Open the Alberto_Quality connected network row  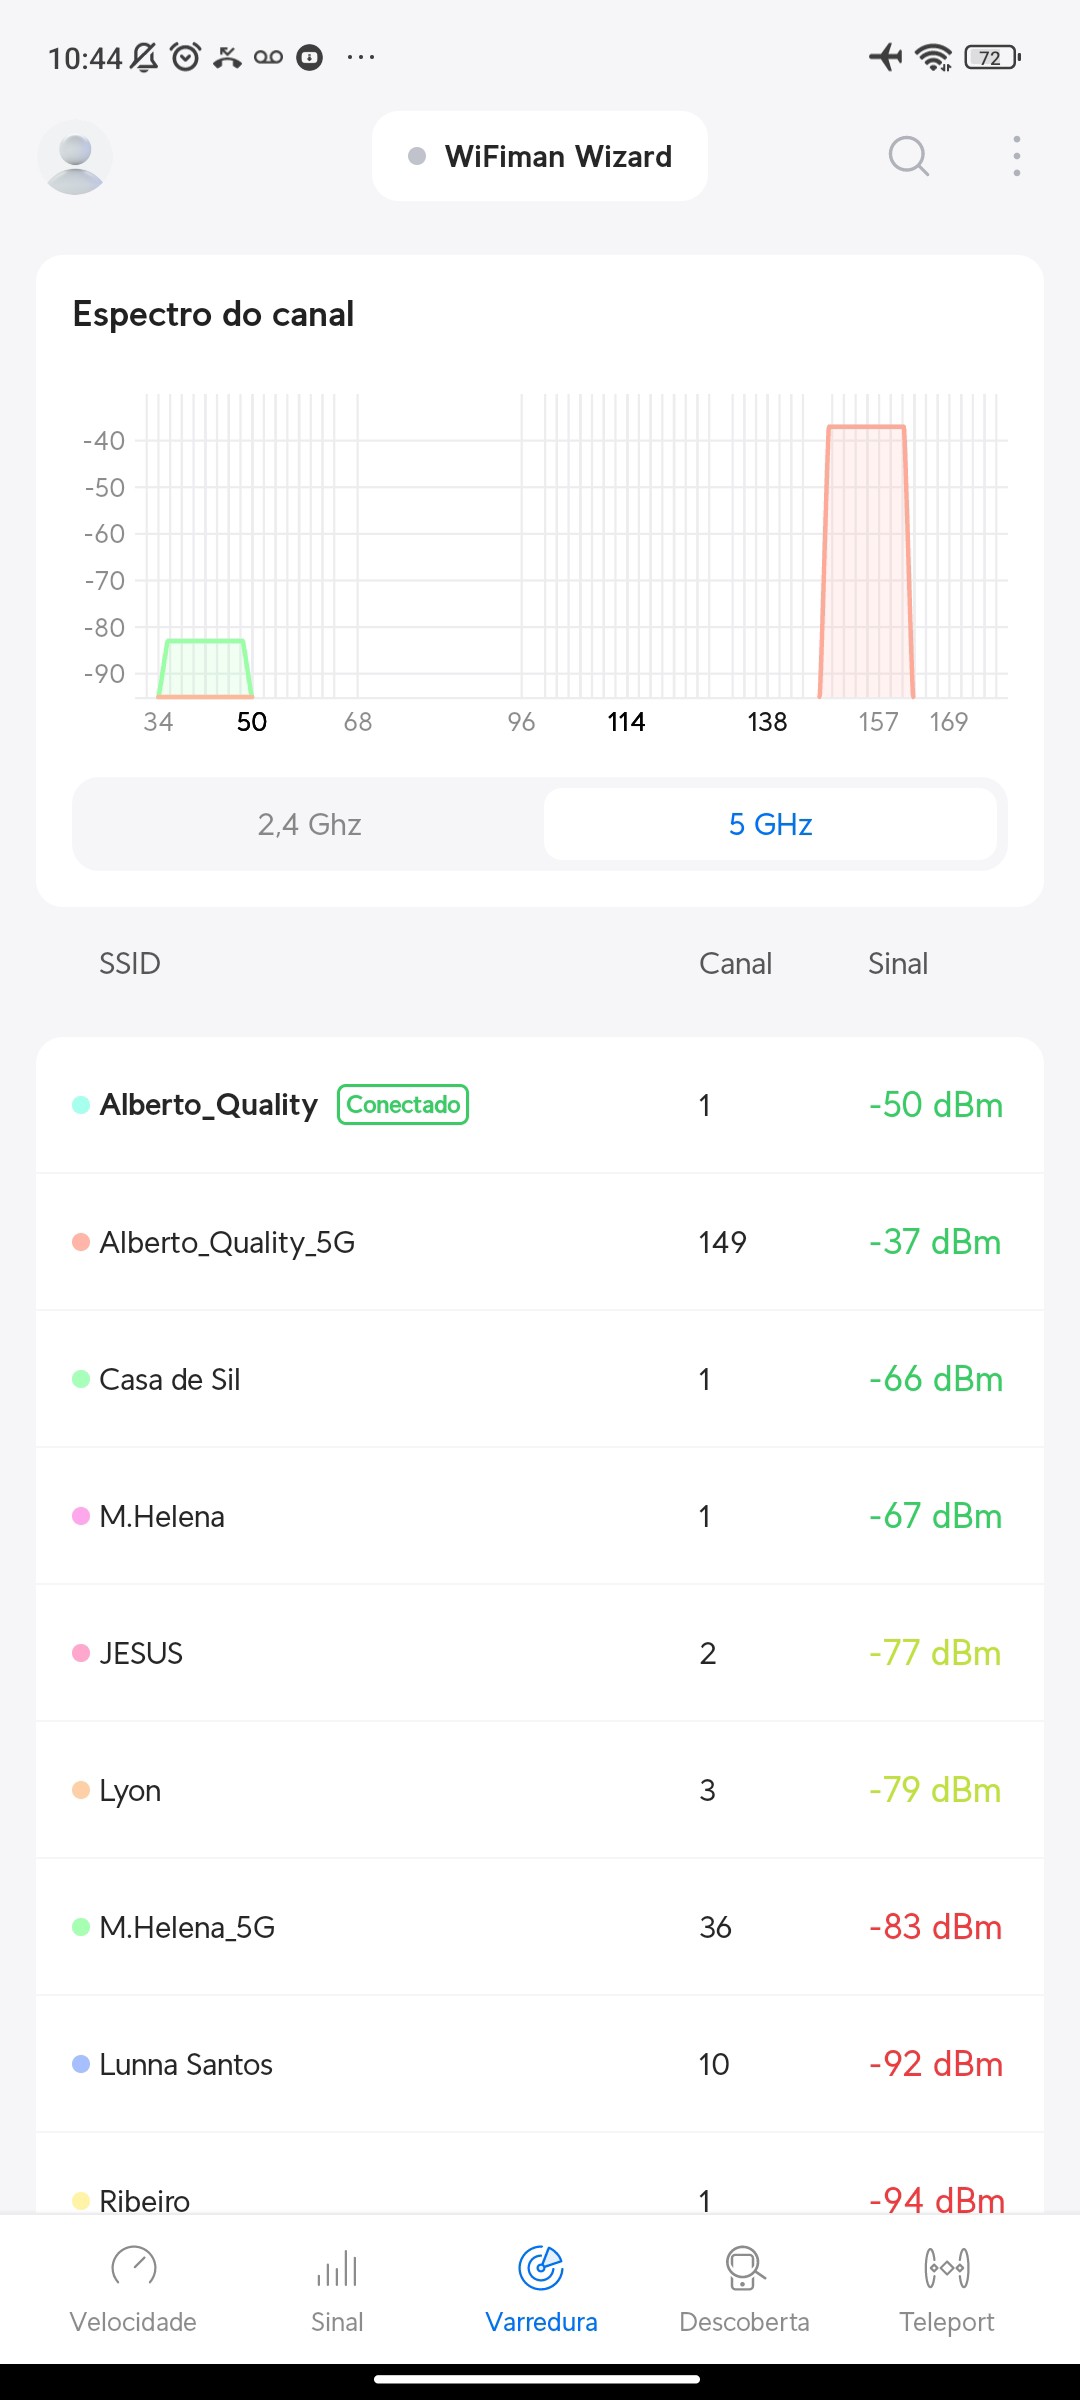(x=540, y=1105)
